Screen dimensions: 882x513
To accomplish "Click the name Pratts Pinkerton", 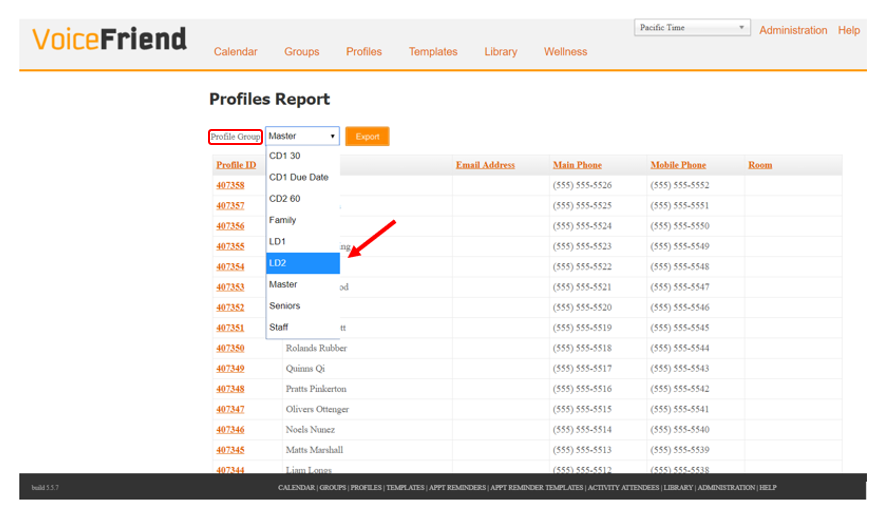I will [316, 389].
